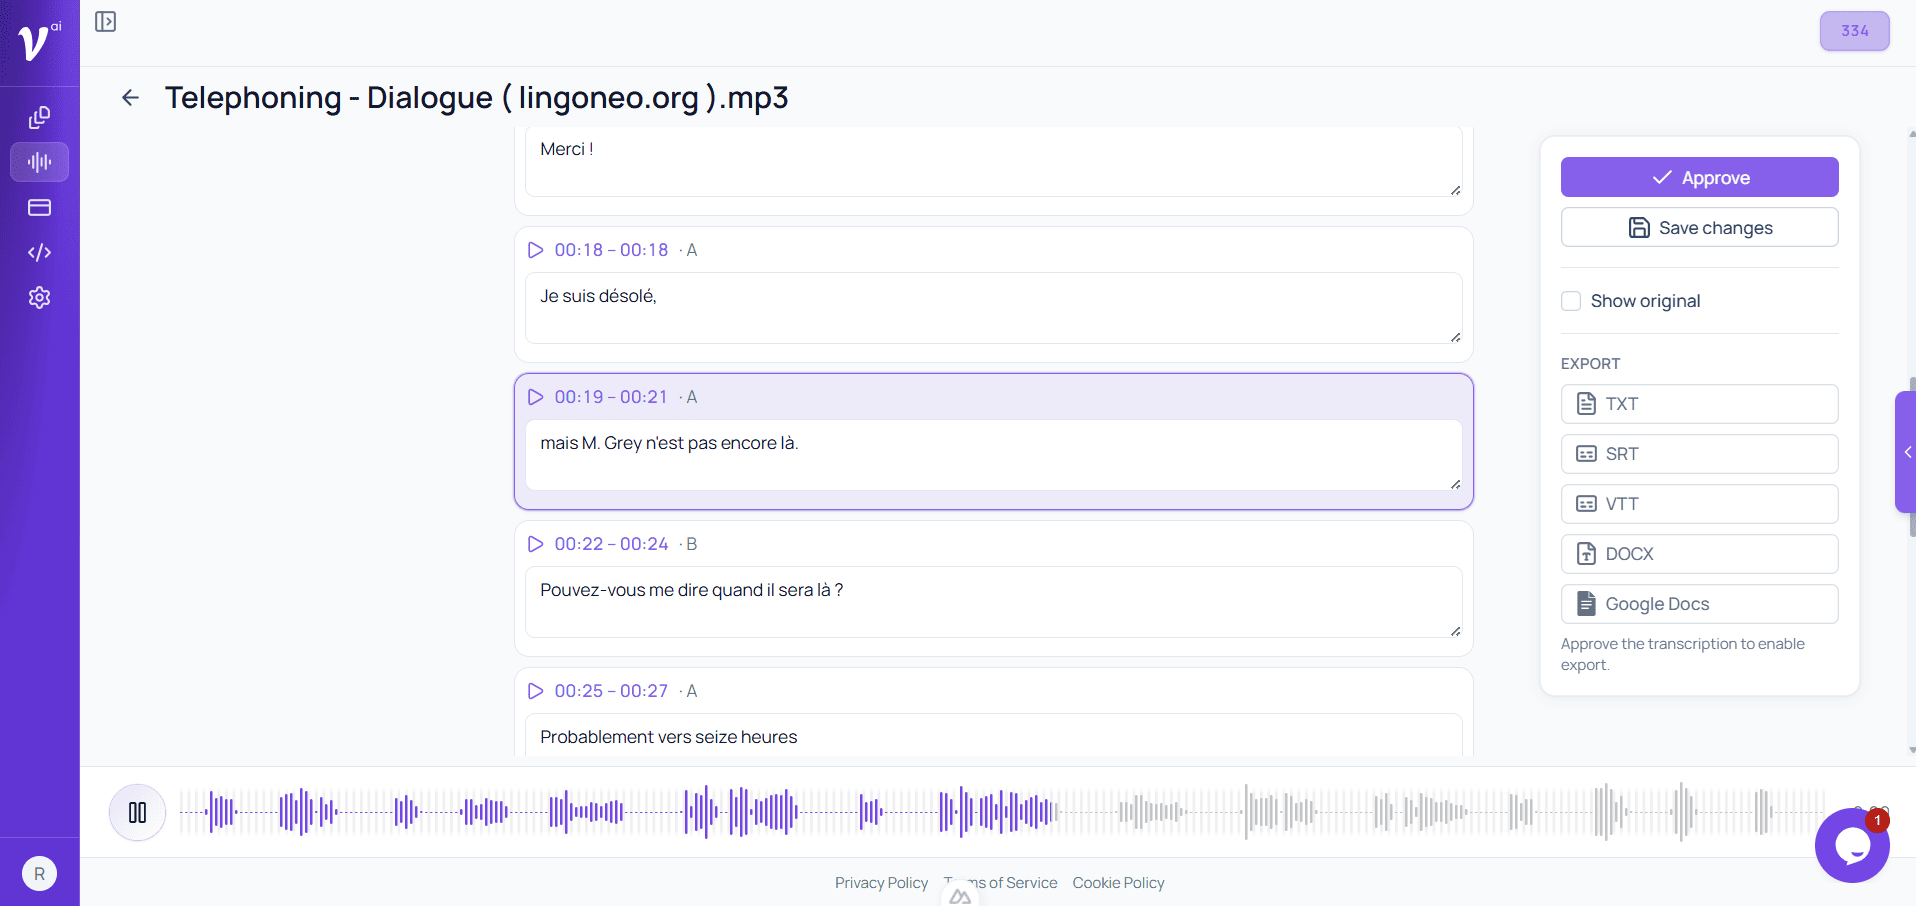Open the Privacy Policy link
1916x906 pixels.
coord(881,883)
